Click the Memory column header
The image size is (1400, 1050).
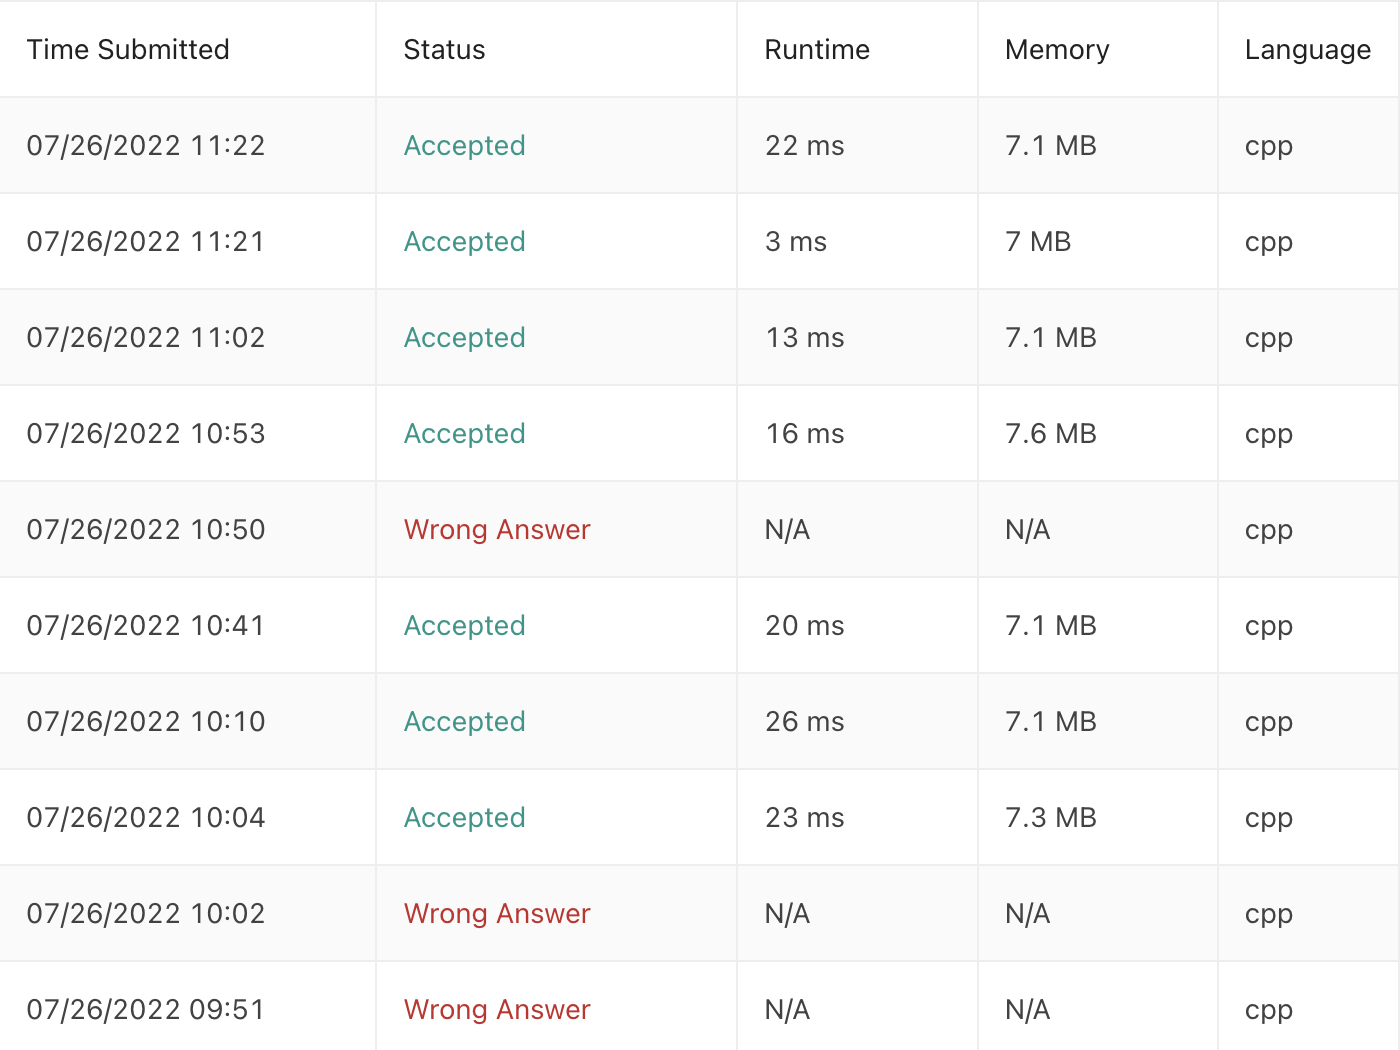(x=1057, y=50)
